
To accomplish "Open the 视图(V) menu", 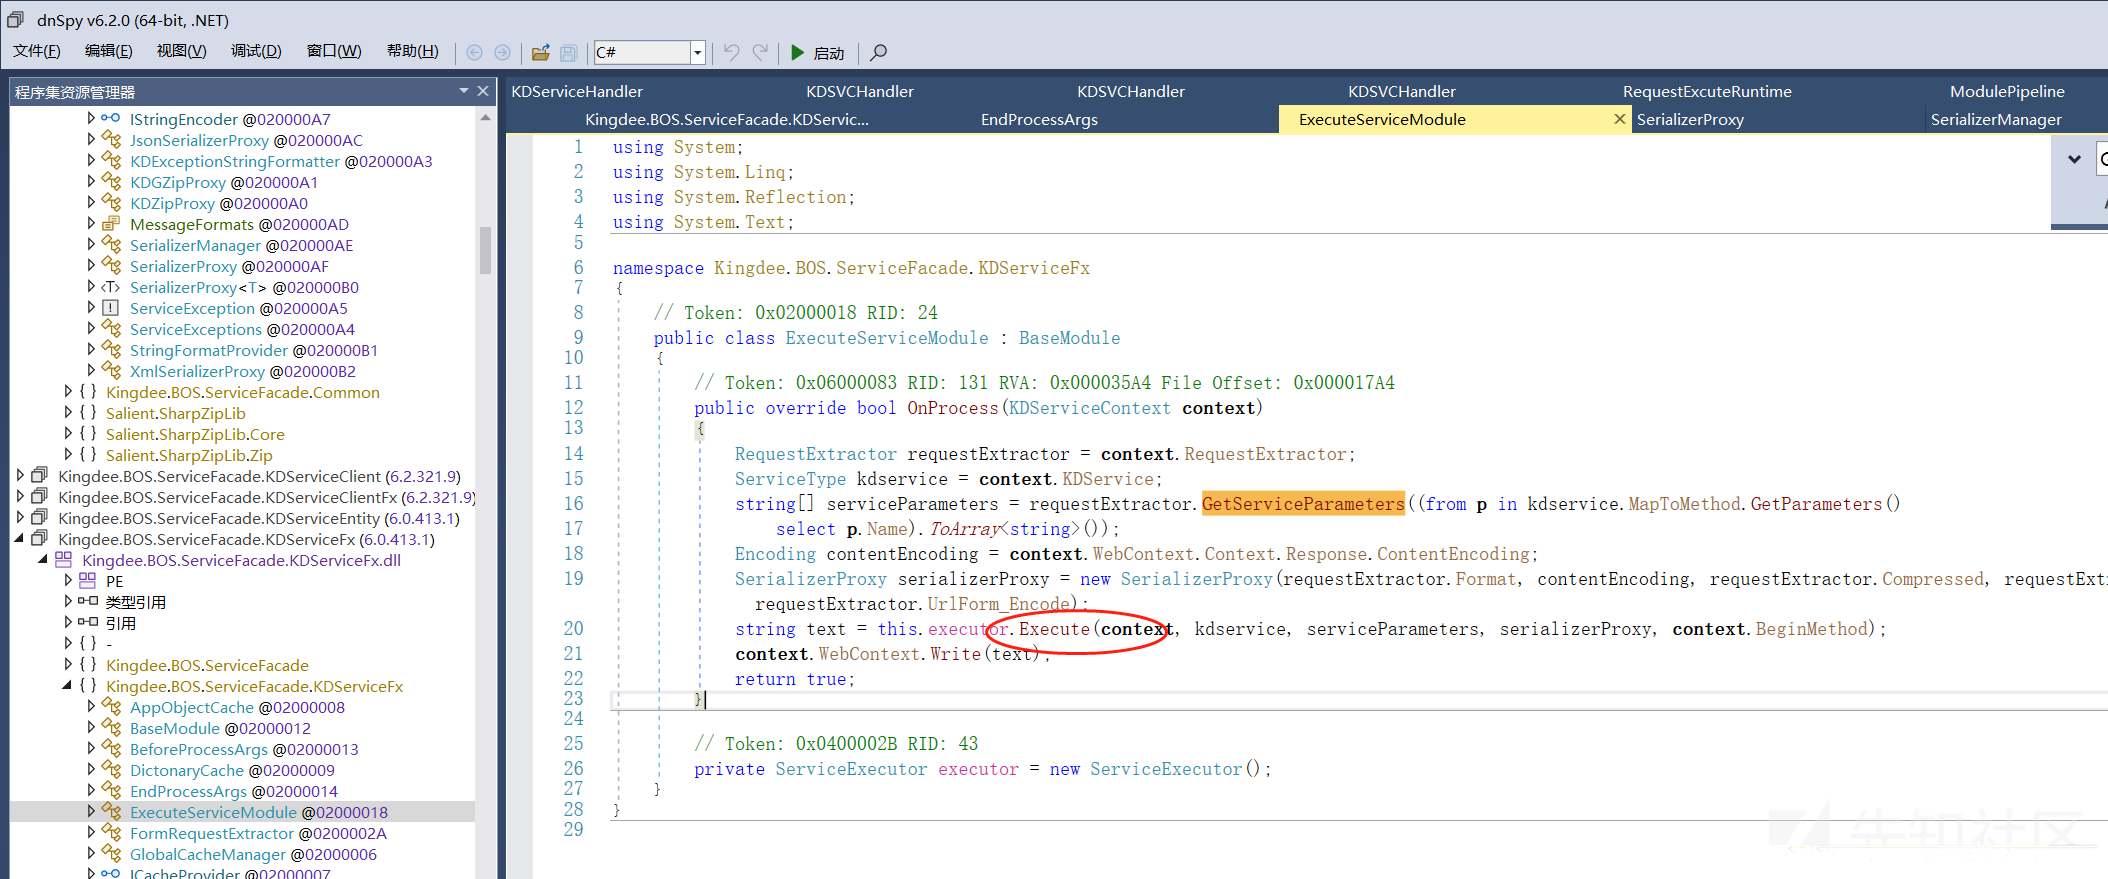I will 182,51.
